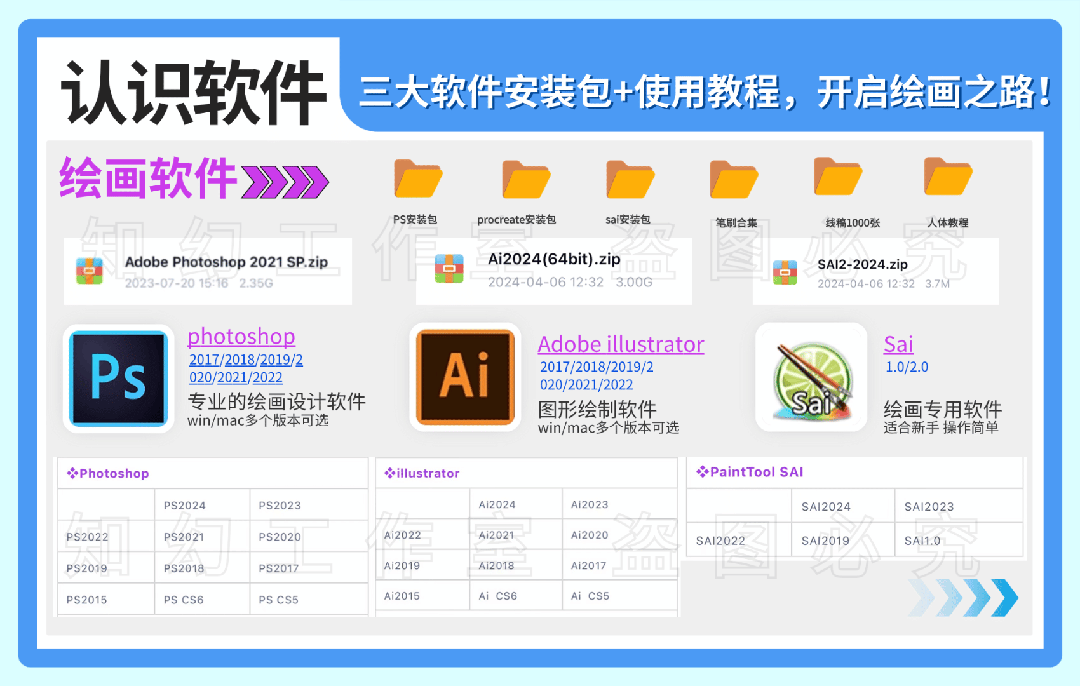Click the 绘画专用软件 description

coord(942,409)
